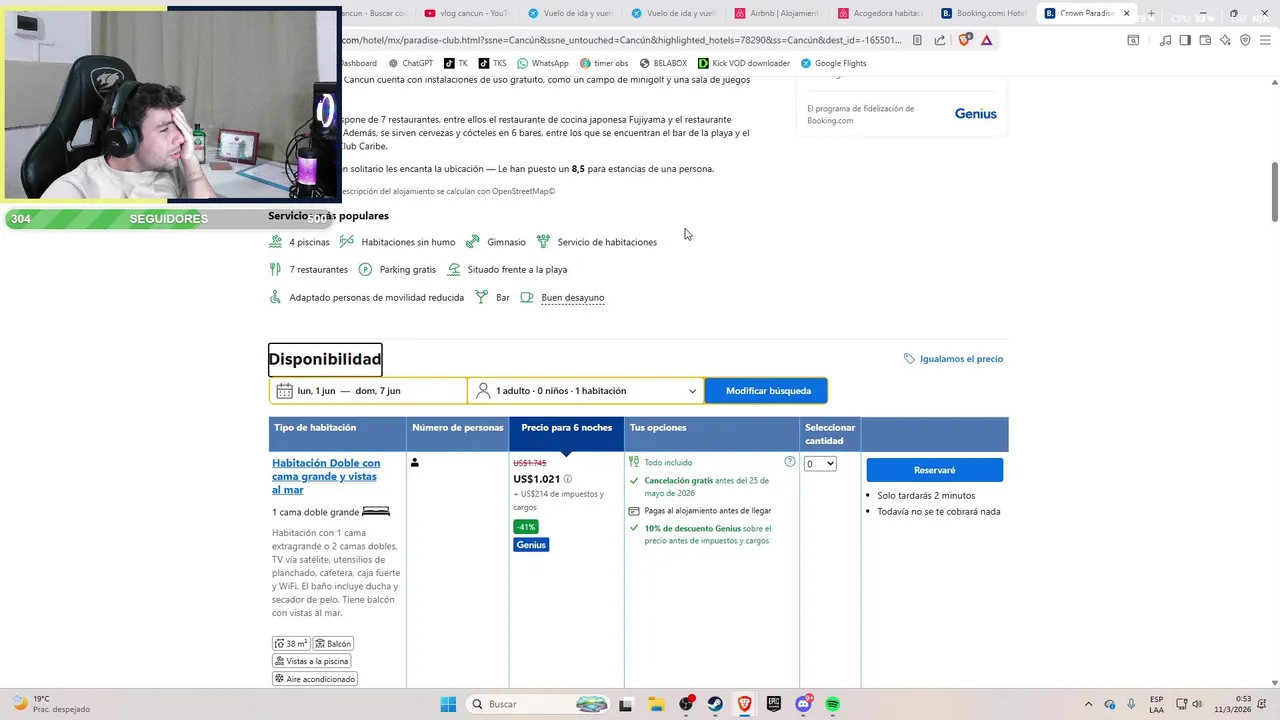Open the WhatsApp bookmark
The image size is (1280, 720).
tap(543, 63)
